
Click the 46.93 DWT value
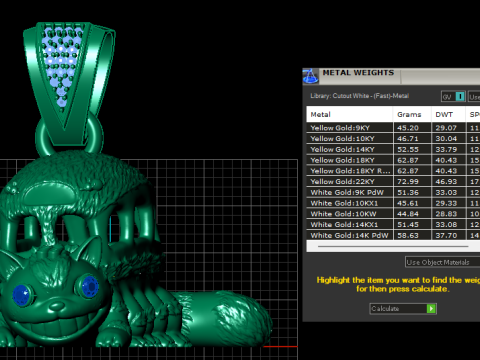pos(446,181)
